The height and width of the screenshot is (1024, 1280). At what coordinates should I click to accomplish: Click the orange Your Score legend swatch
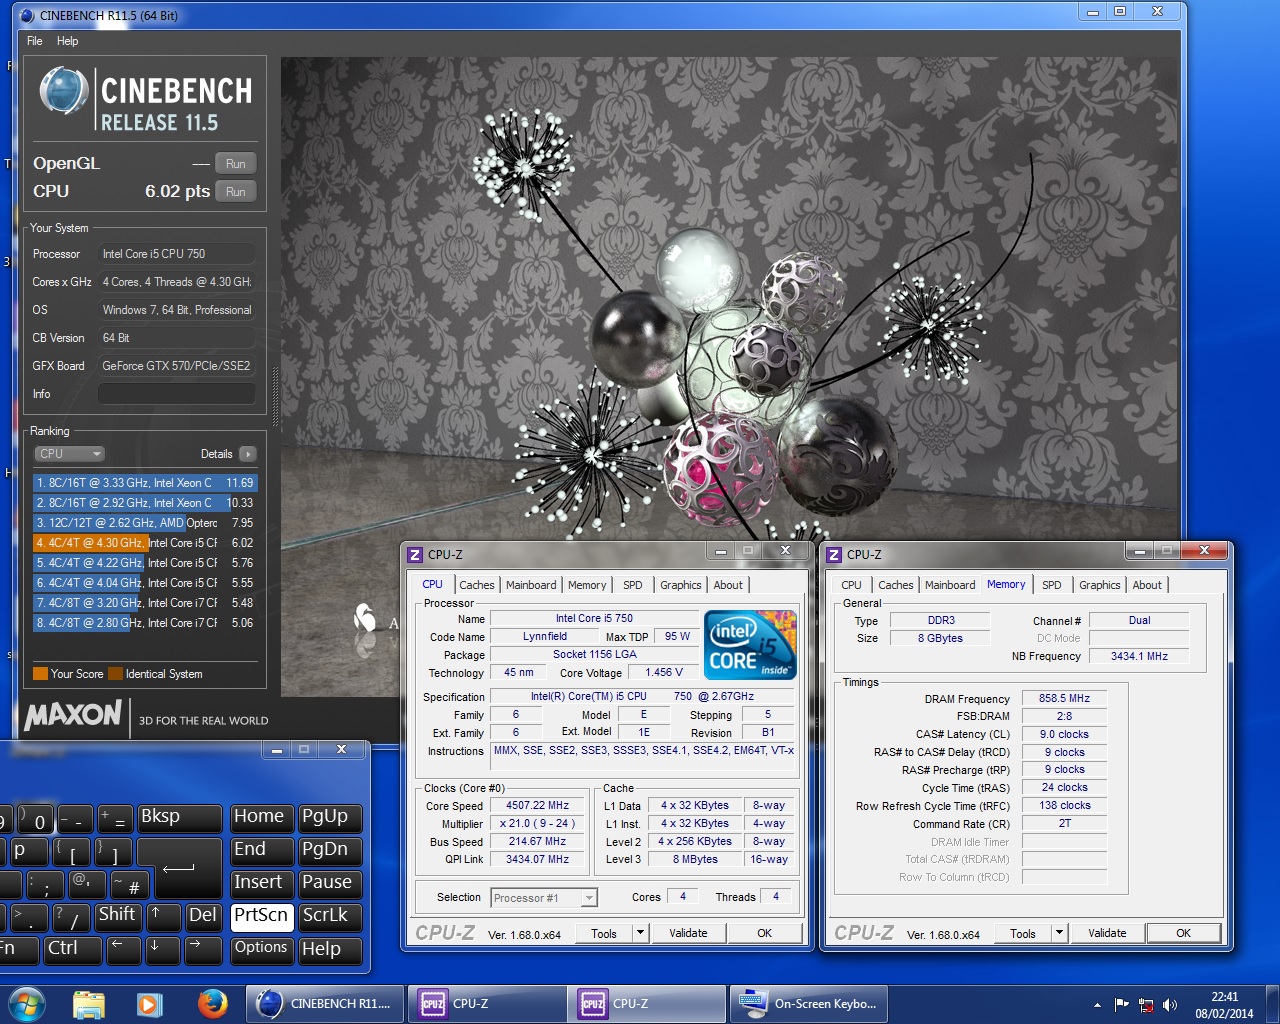40,674
